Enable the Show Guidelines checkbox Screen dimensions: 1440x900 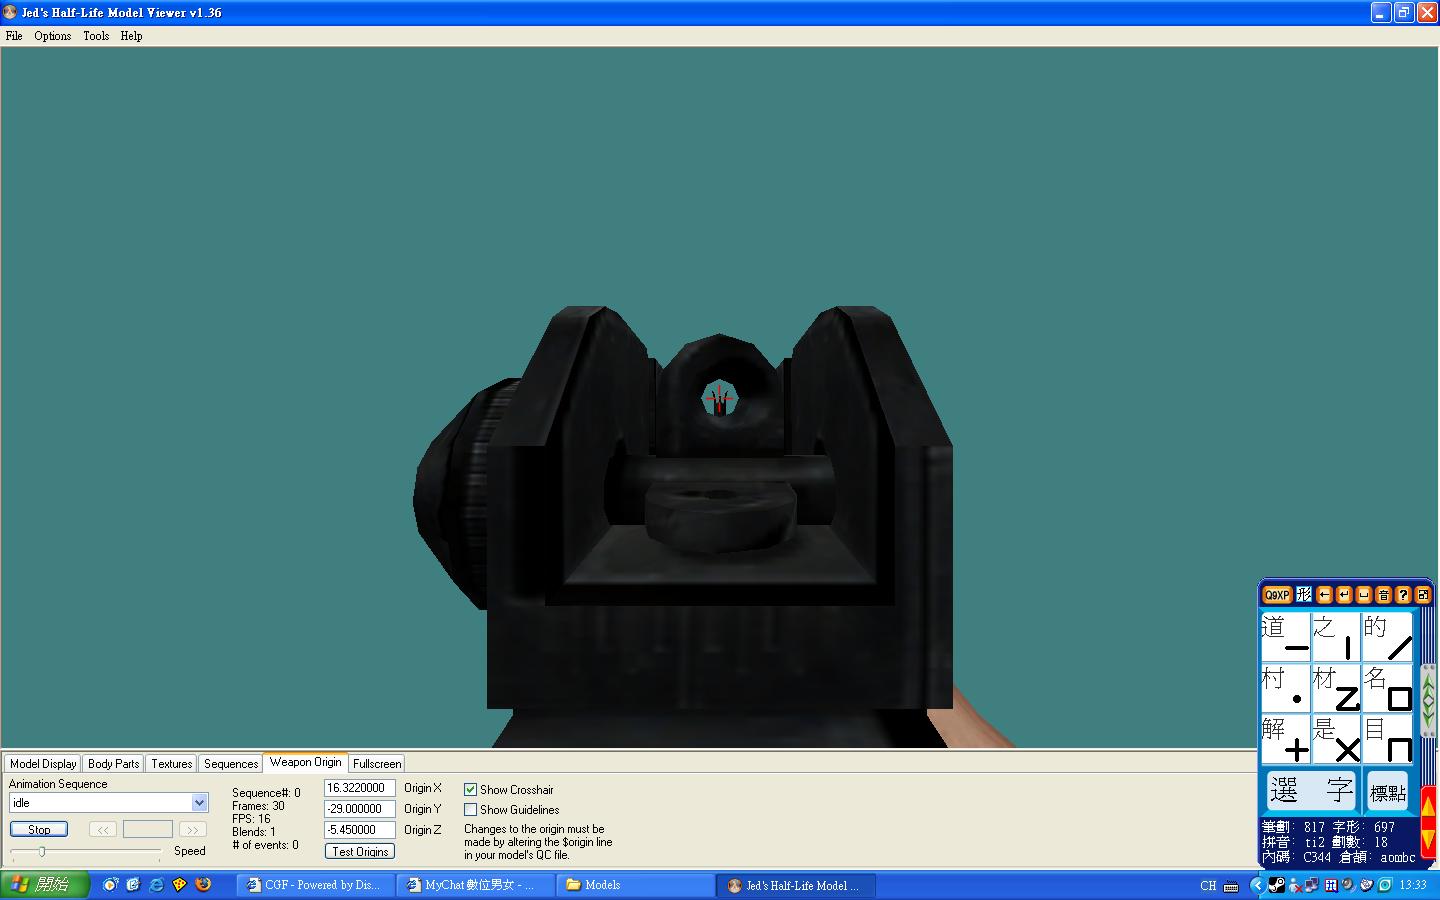(x=470, y=810)
